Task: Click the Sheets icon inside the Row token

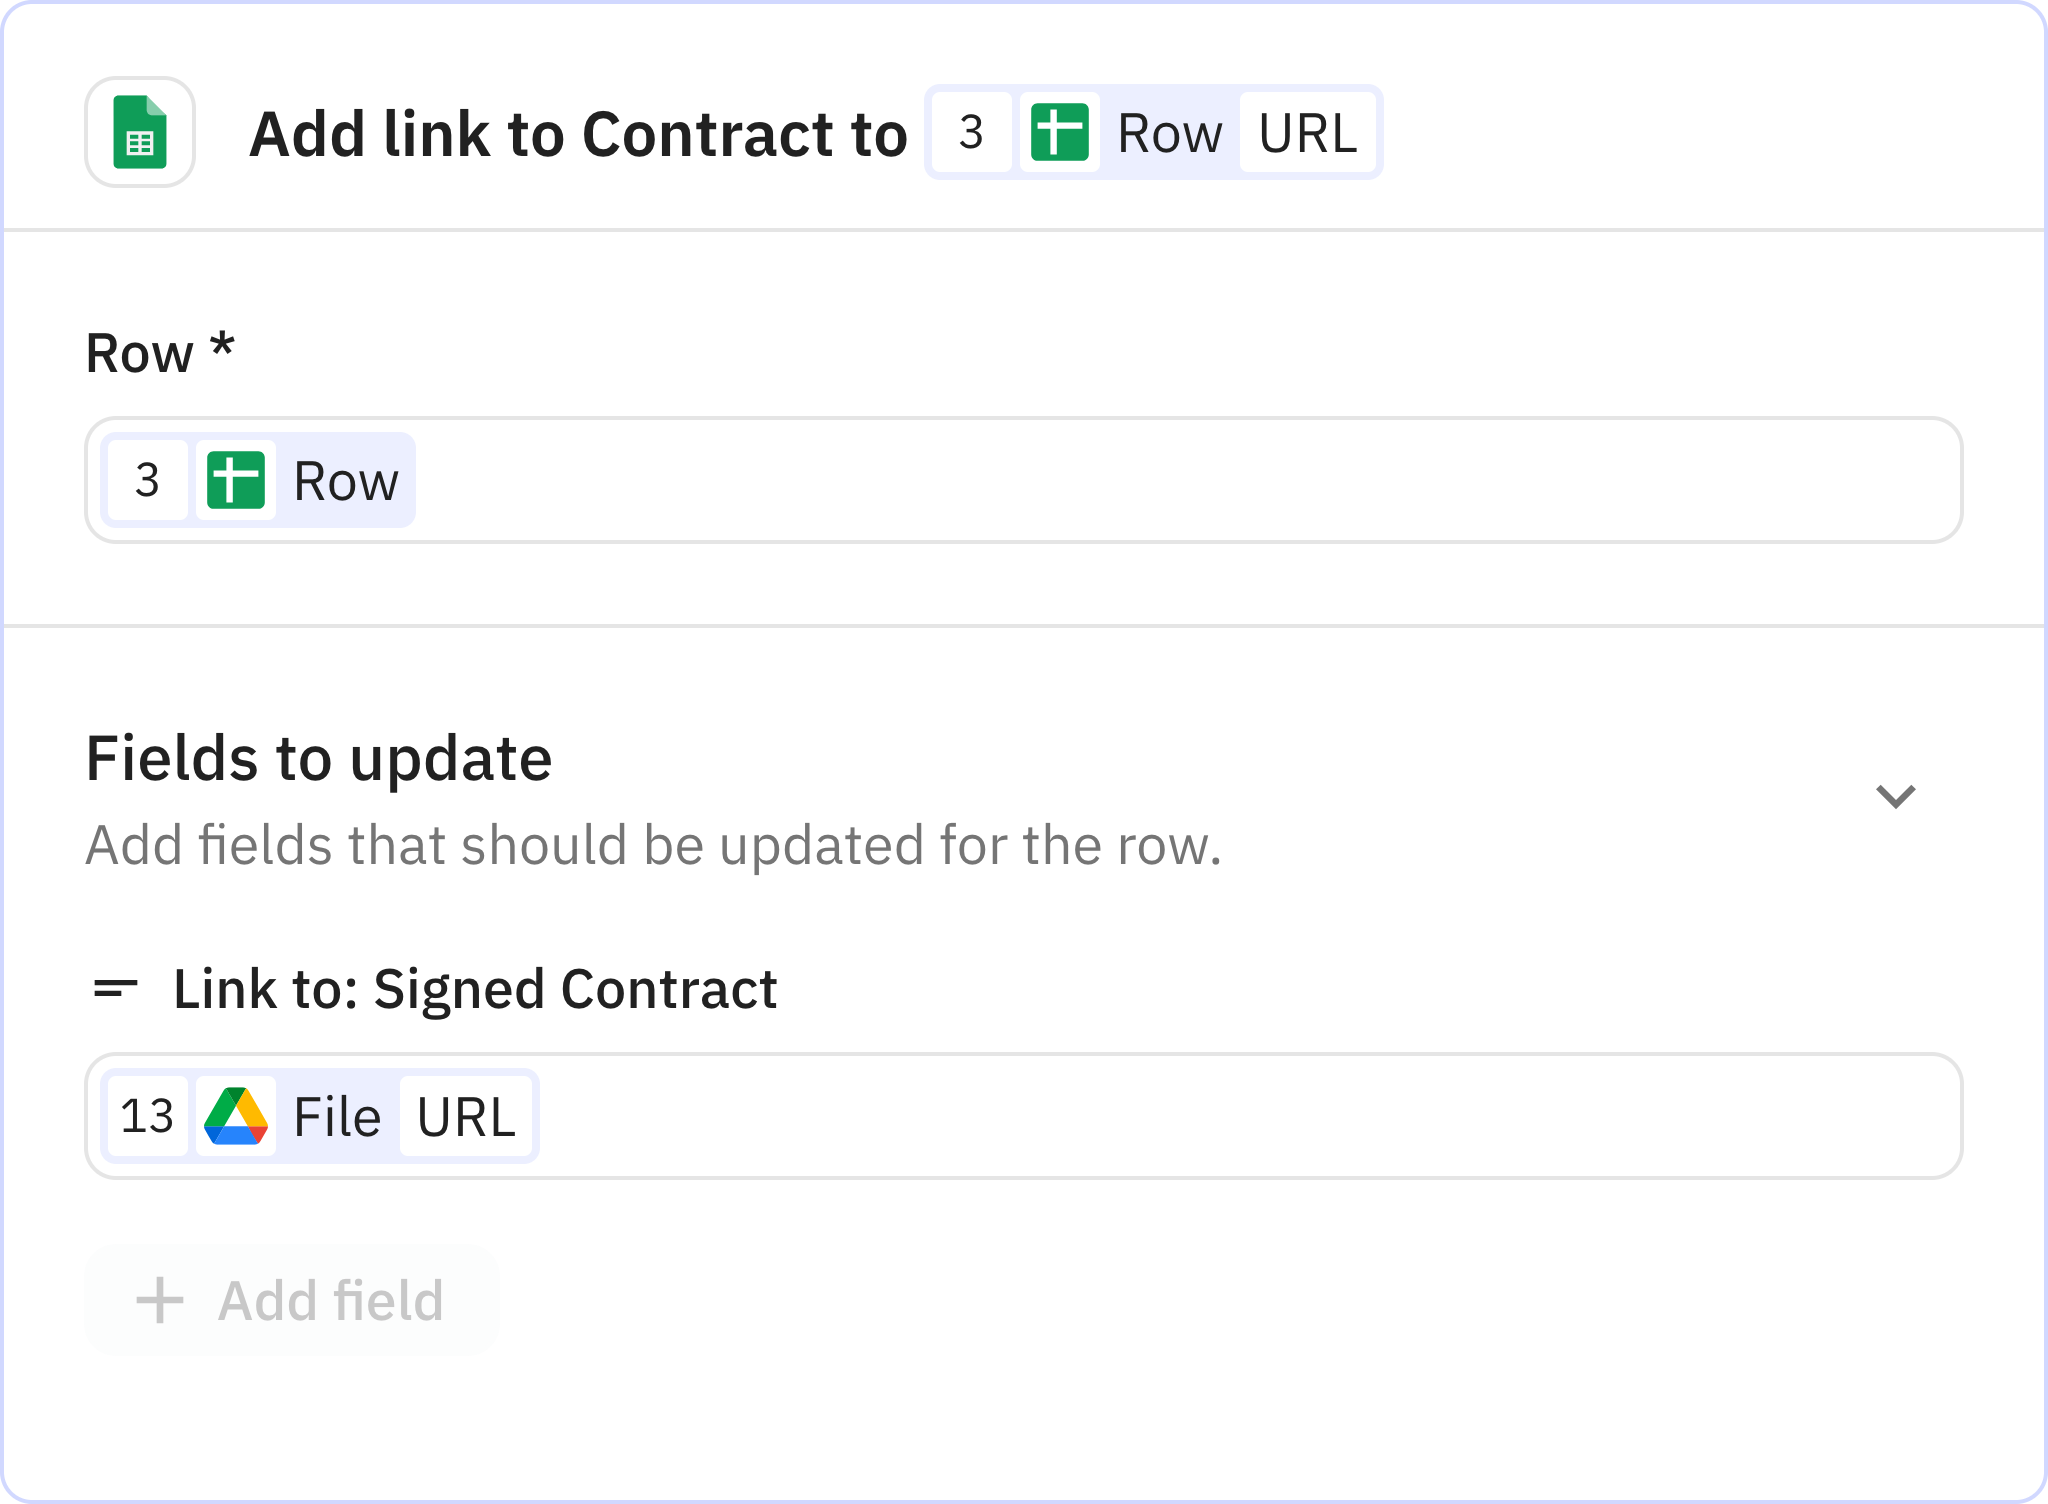Action: coord(236,480)
